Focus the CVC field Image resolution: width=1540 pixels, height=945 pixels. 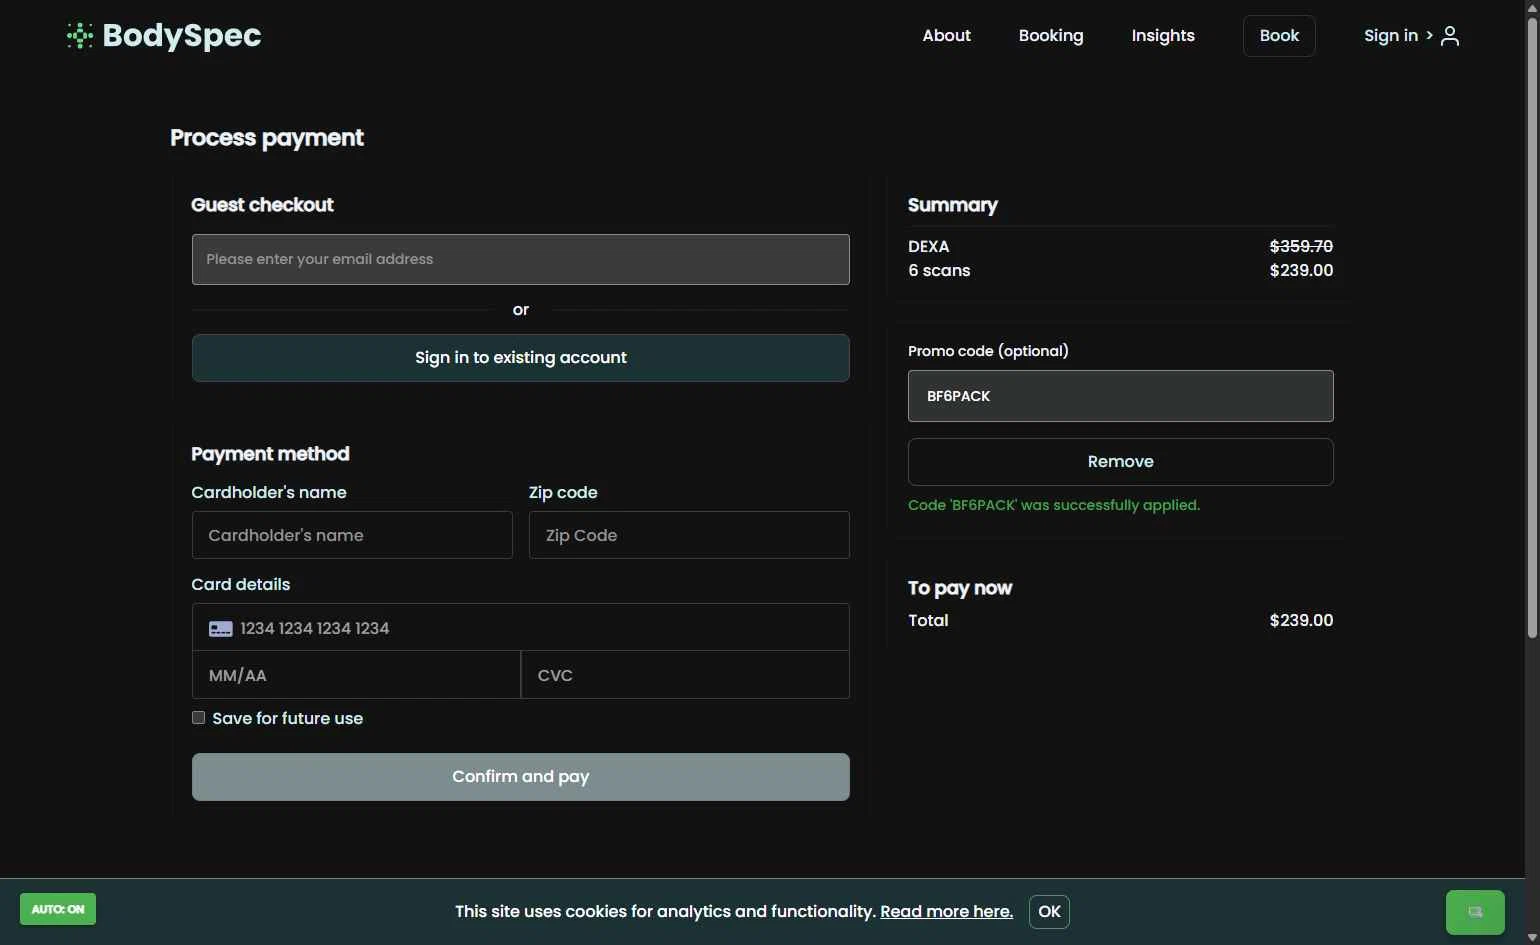685,675
